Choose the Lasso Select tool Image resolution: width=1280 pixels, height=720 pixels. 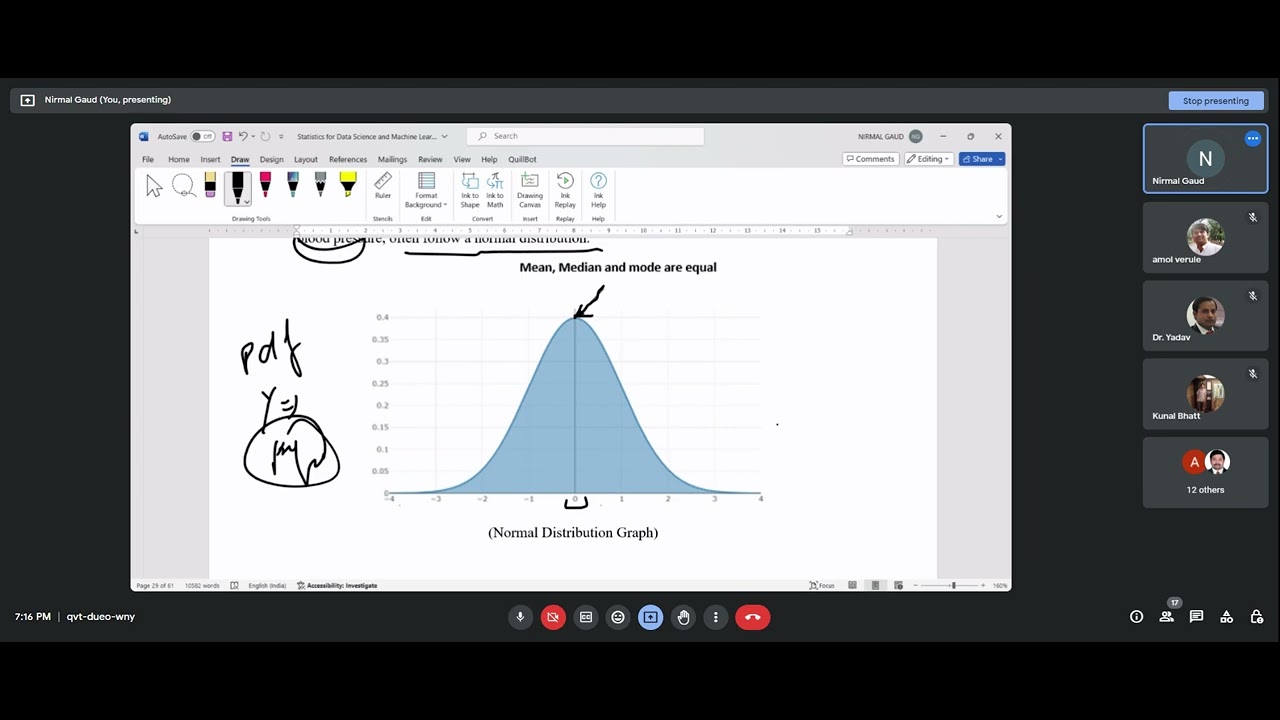(x=183, y=185)
